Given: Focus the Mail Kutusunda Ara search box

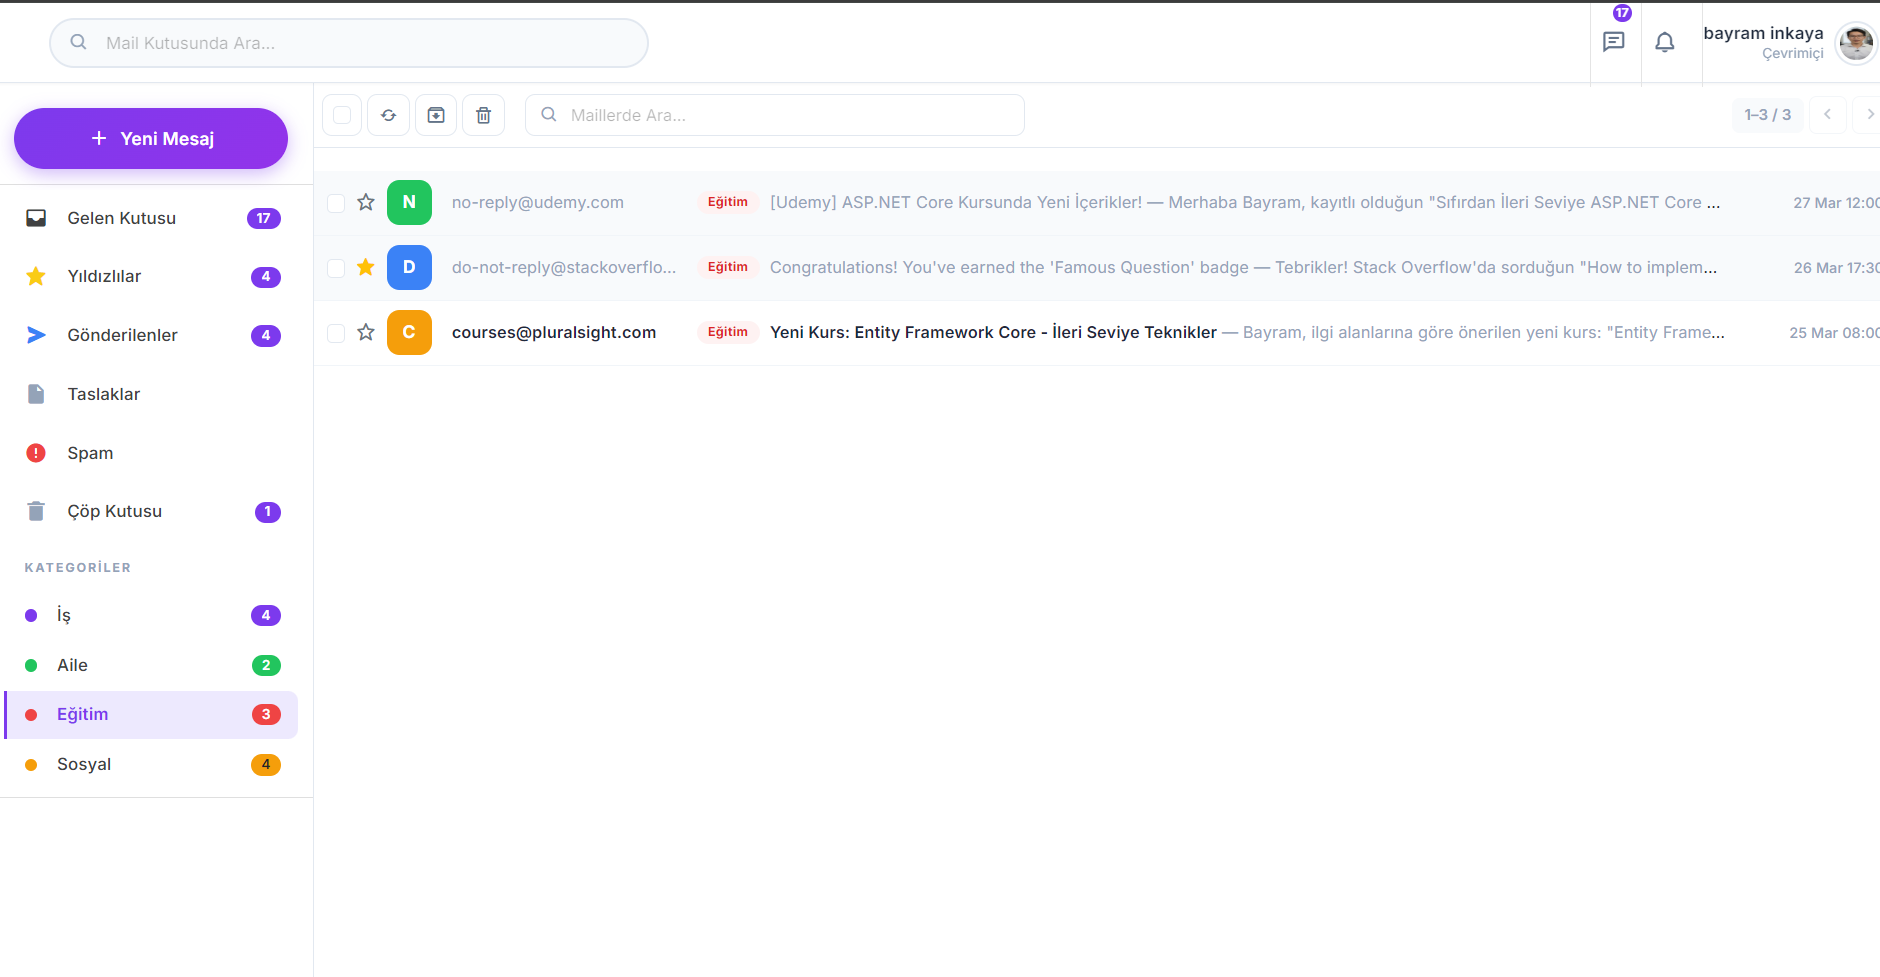Looking at the screenshot, I should tap(349, 43).
